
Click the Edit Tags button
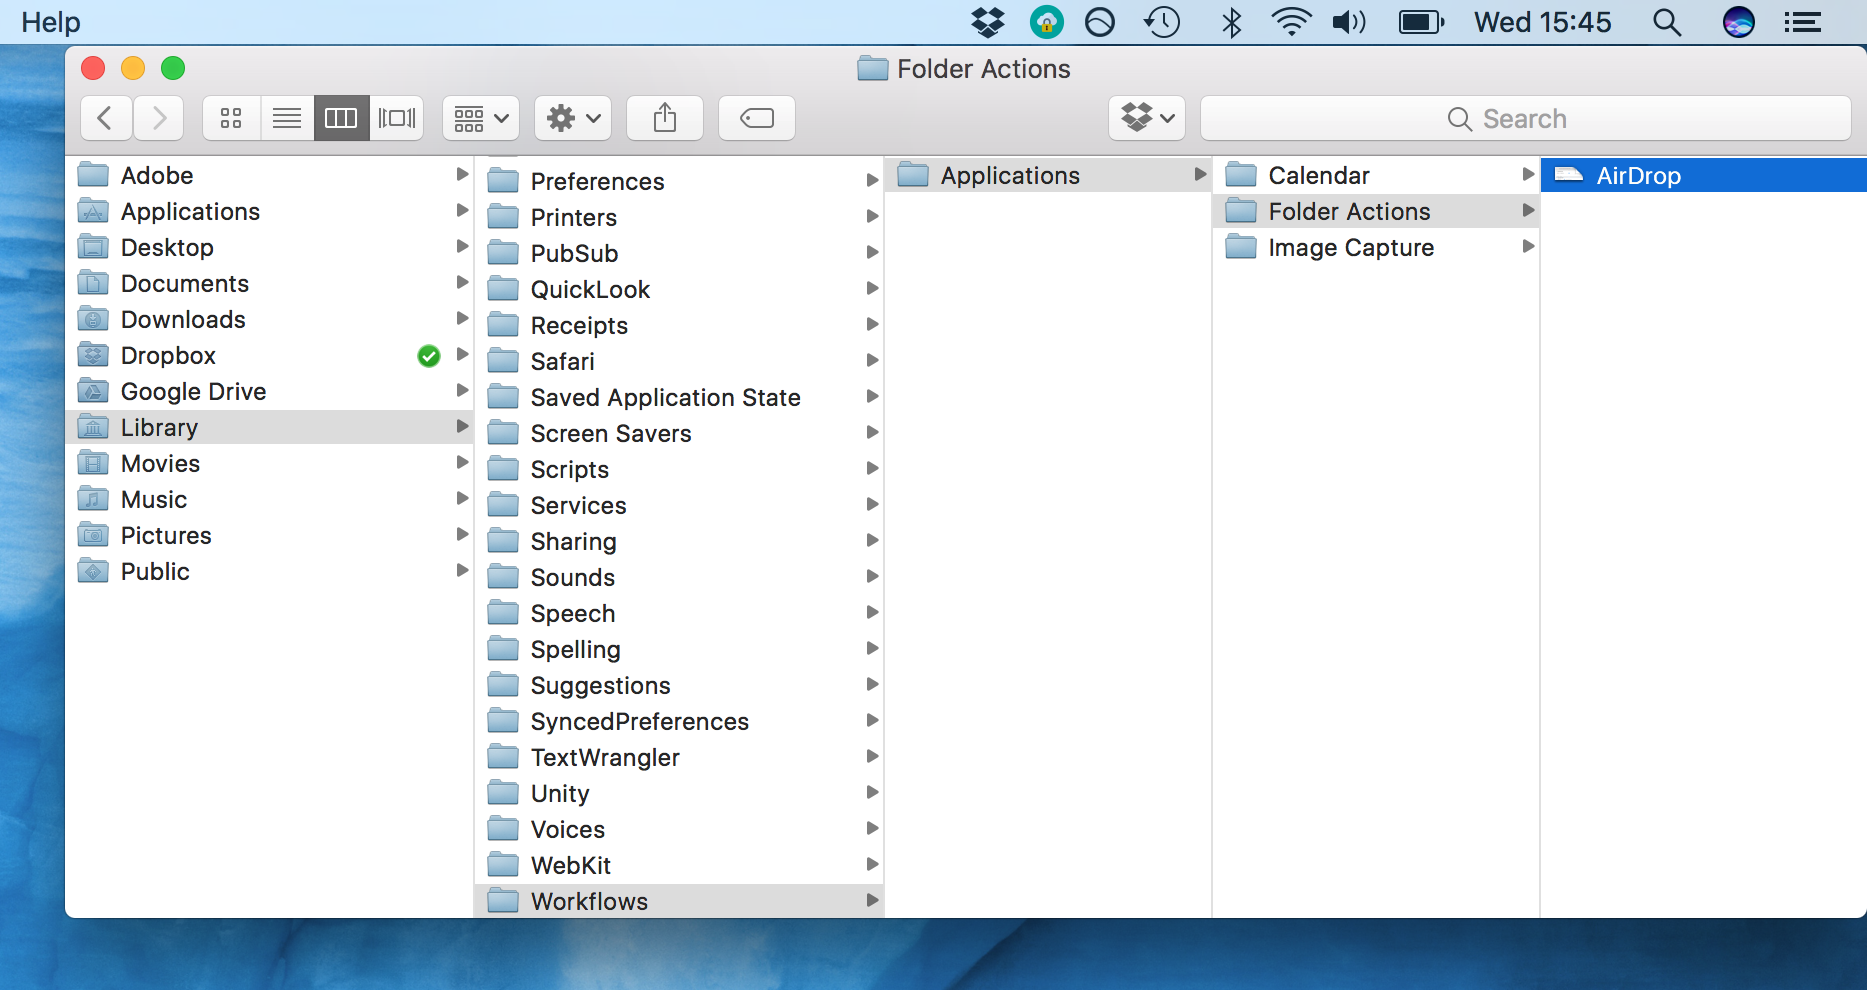[757, 118]
